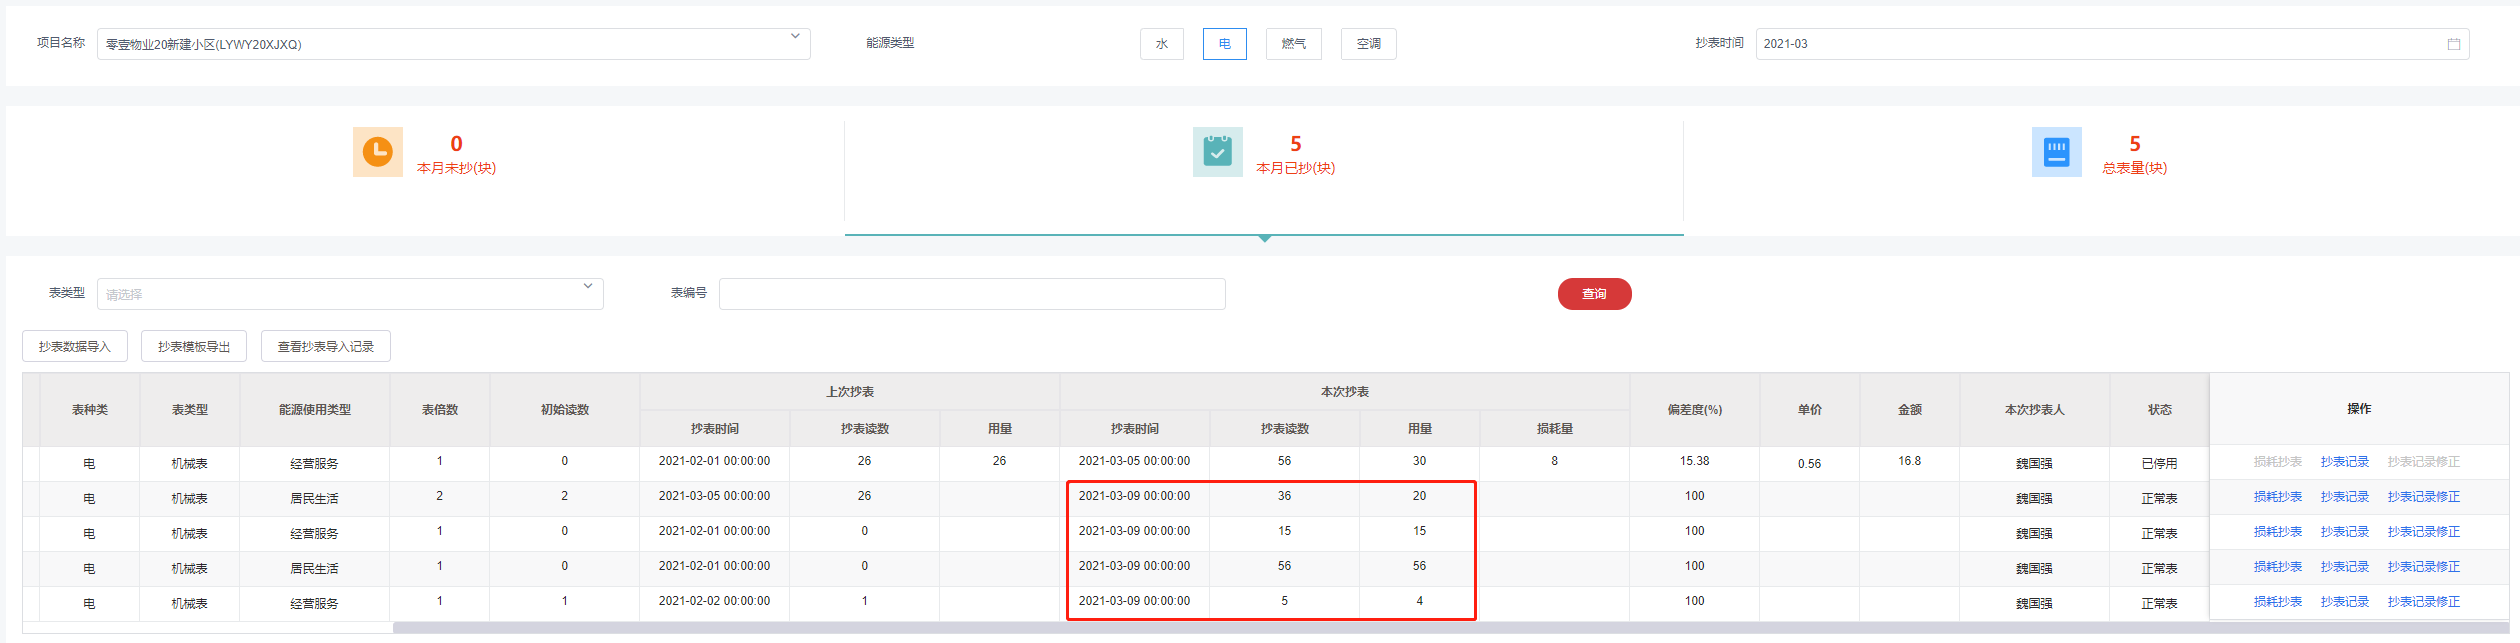Click the 0.56 unit price cell
The height and width of the screenshot is (643, 2520).
1810,464
